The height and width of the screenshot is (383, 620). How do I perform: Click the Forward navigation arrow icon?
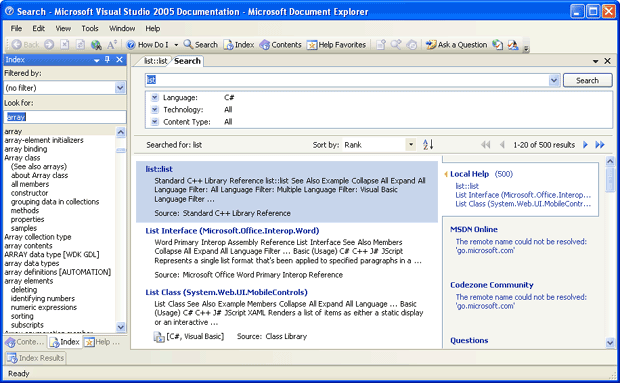click(x=49, y=45)
